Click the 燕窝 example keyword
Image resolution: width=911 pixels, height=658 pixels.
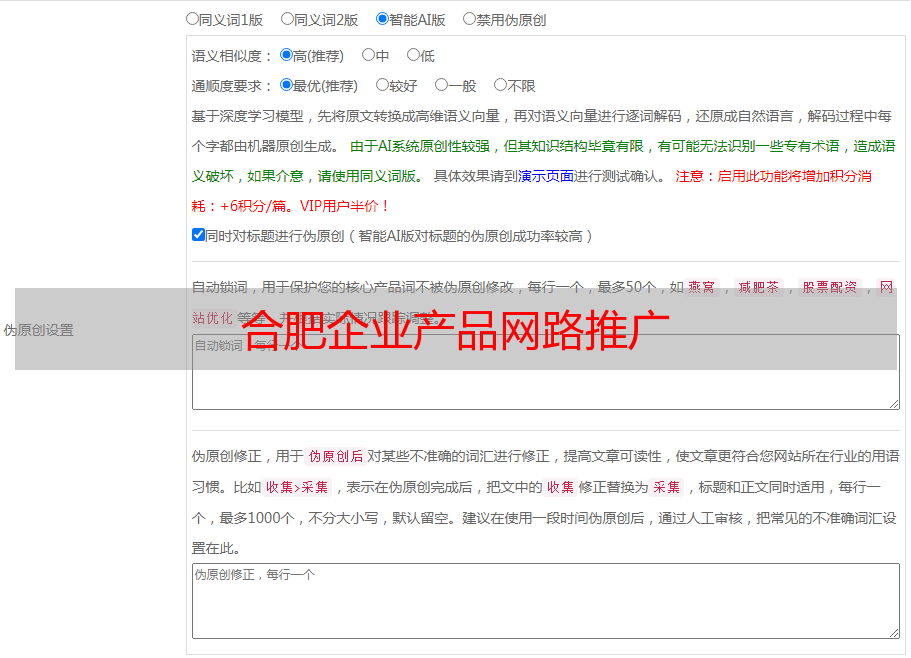702,287
